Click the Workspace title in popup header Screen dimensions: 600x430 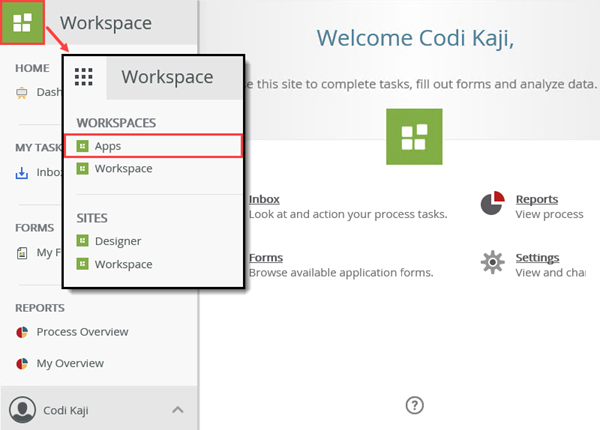(x=167, y=77)
